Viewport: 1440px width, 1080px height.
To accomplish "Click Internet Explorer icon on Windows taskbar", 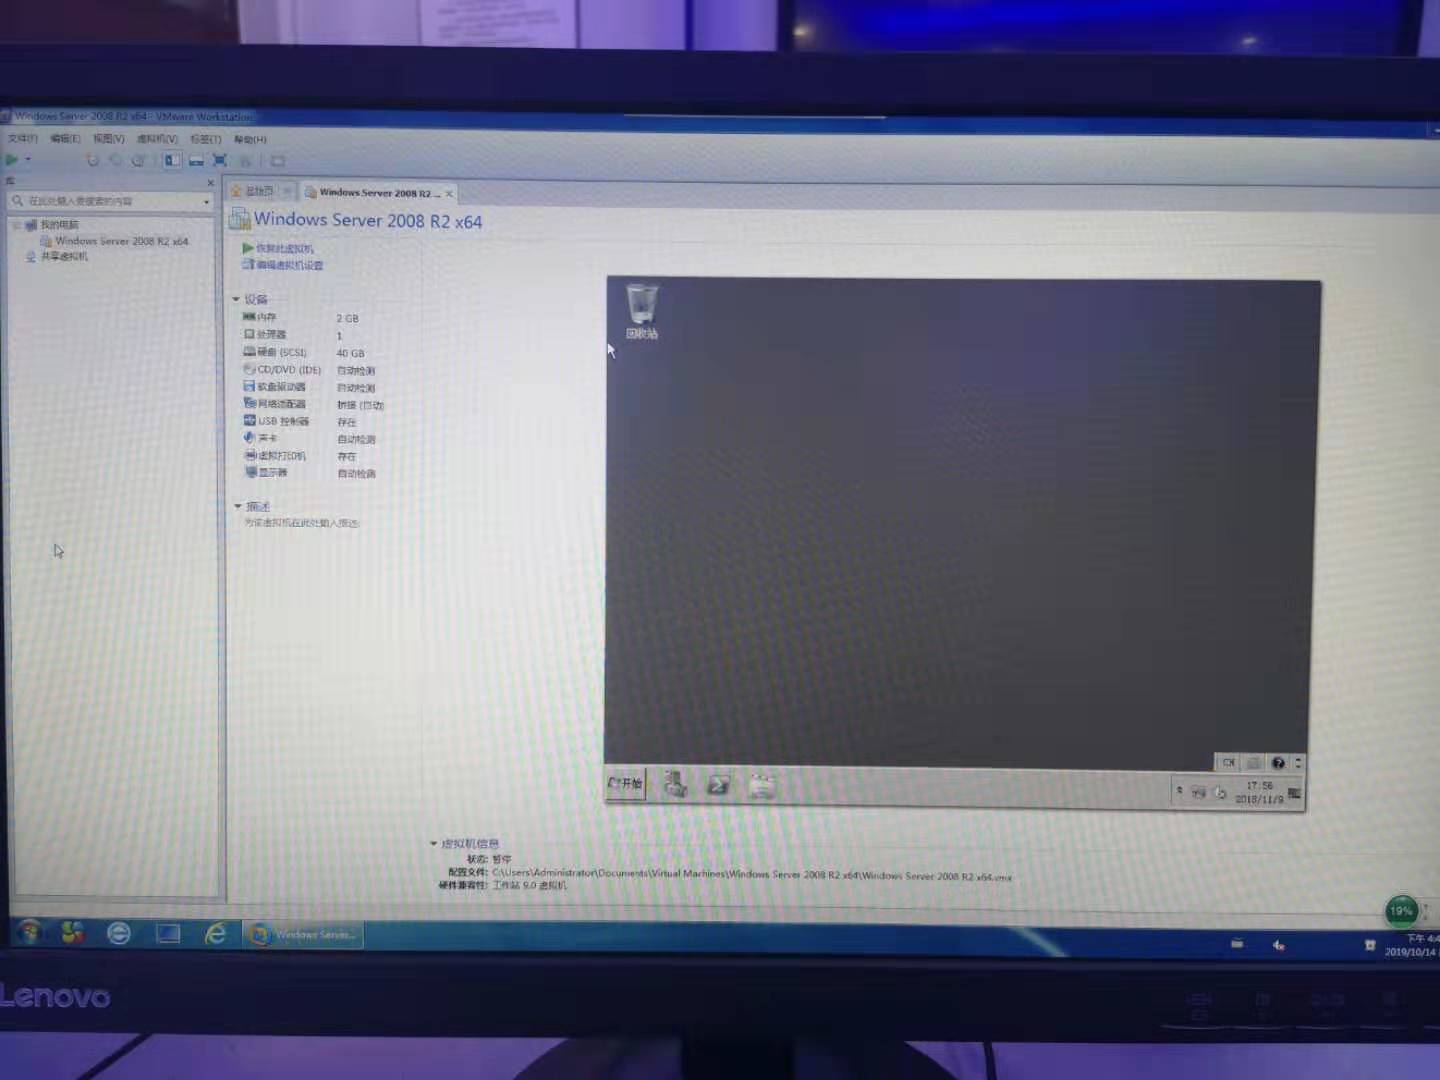I will (x=215, y=934).
